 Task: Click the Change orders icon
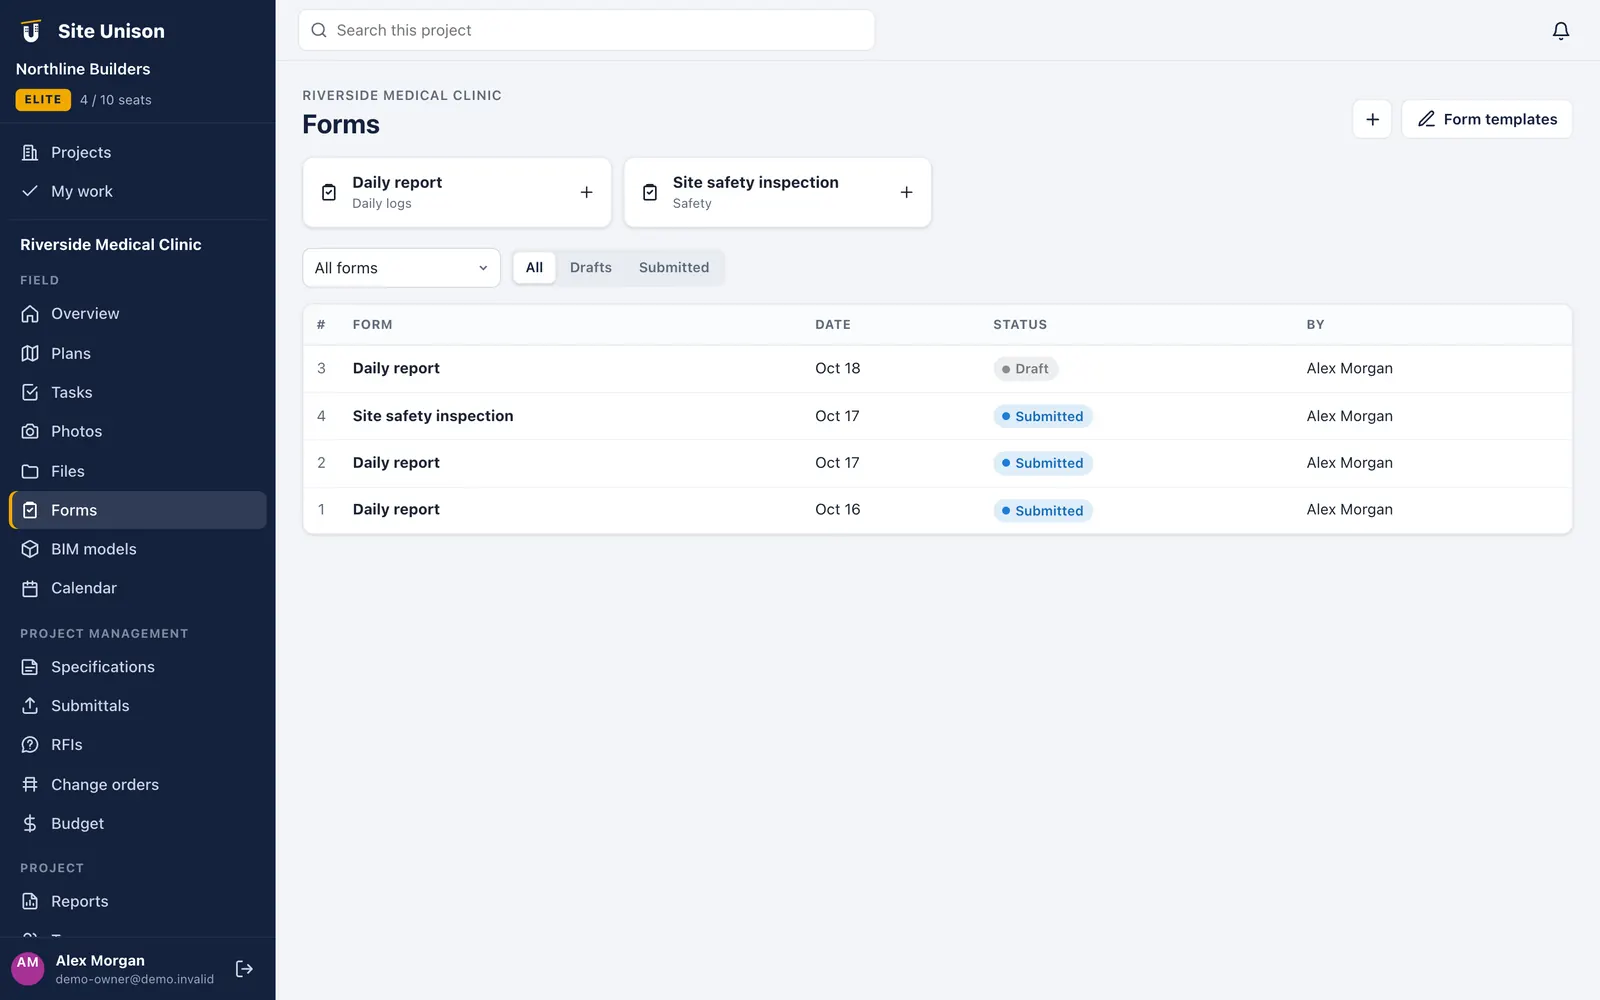(30, 784)
